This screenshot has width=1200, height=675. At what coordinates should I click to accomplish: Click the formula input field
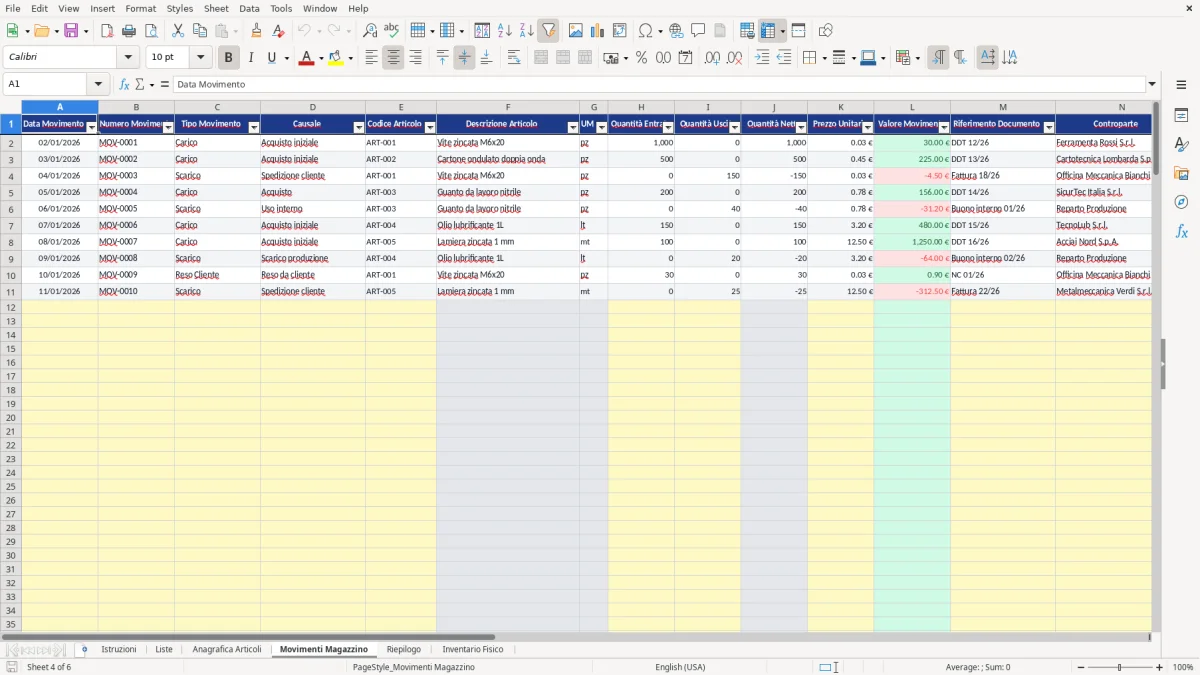pos(659,85)
